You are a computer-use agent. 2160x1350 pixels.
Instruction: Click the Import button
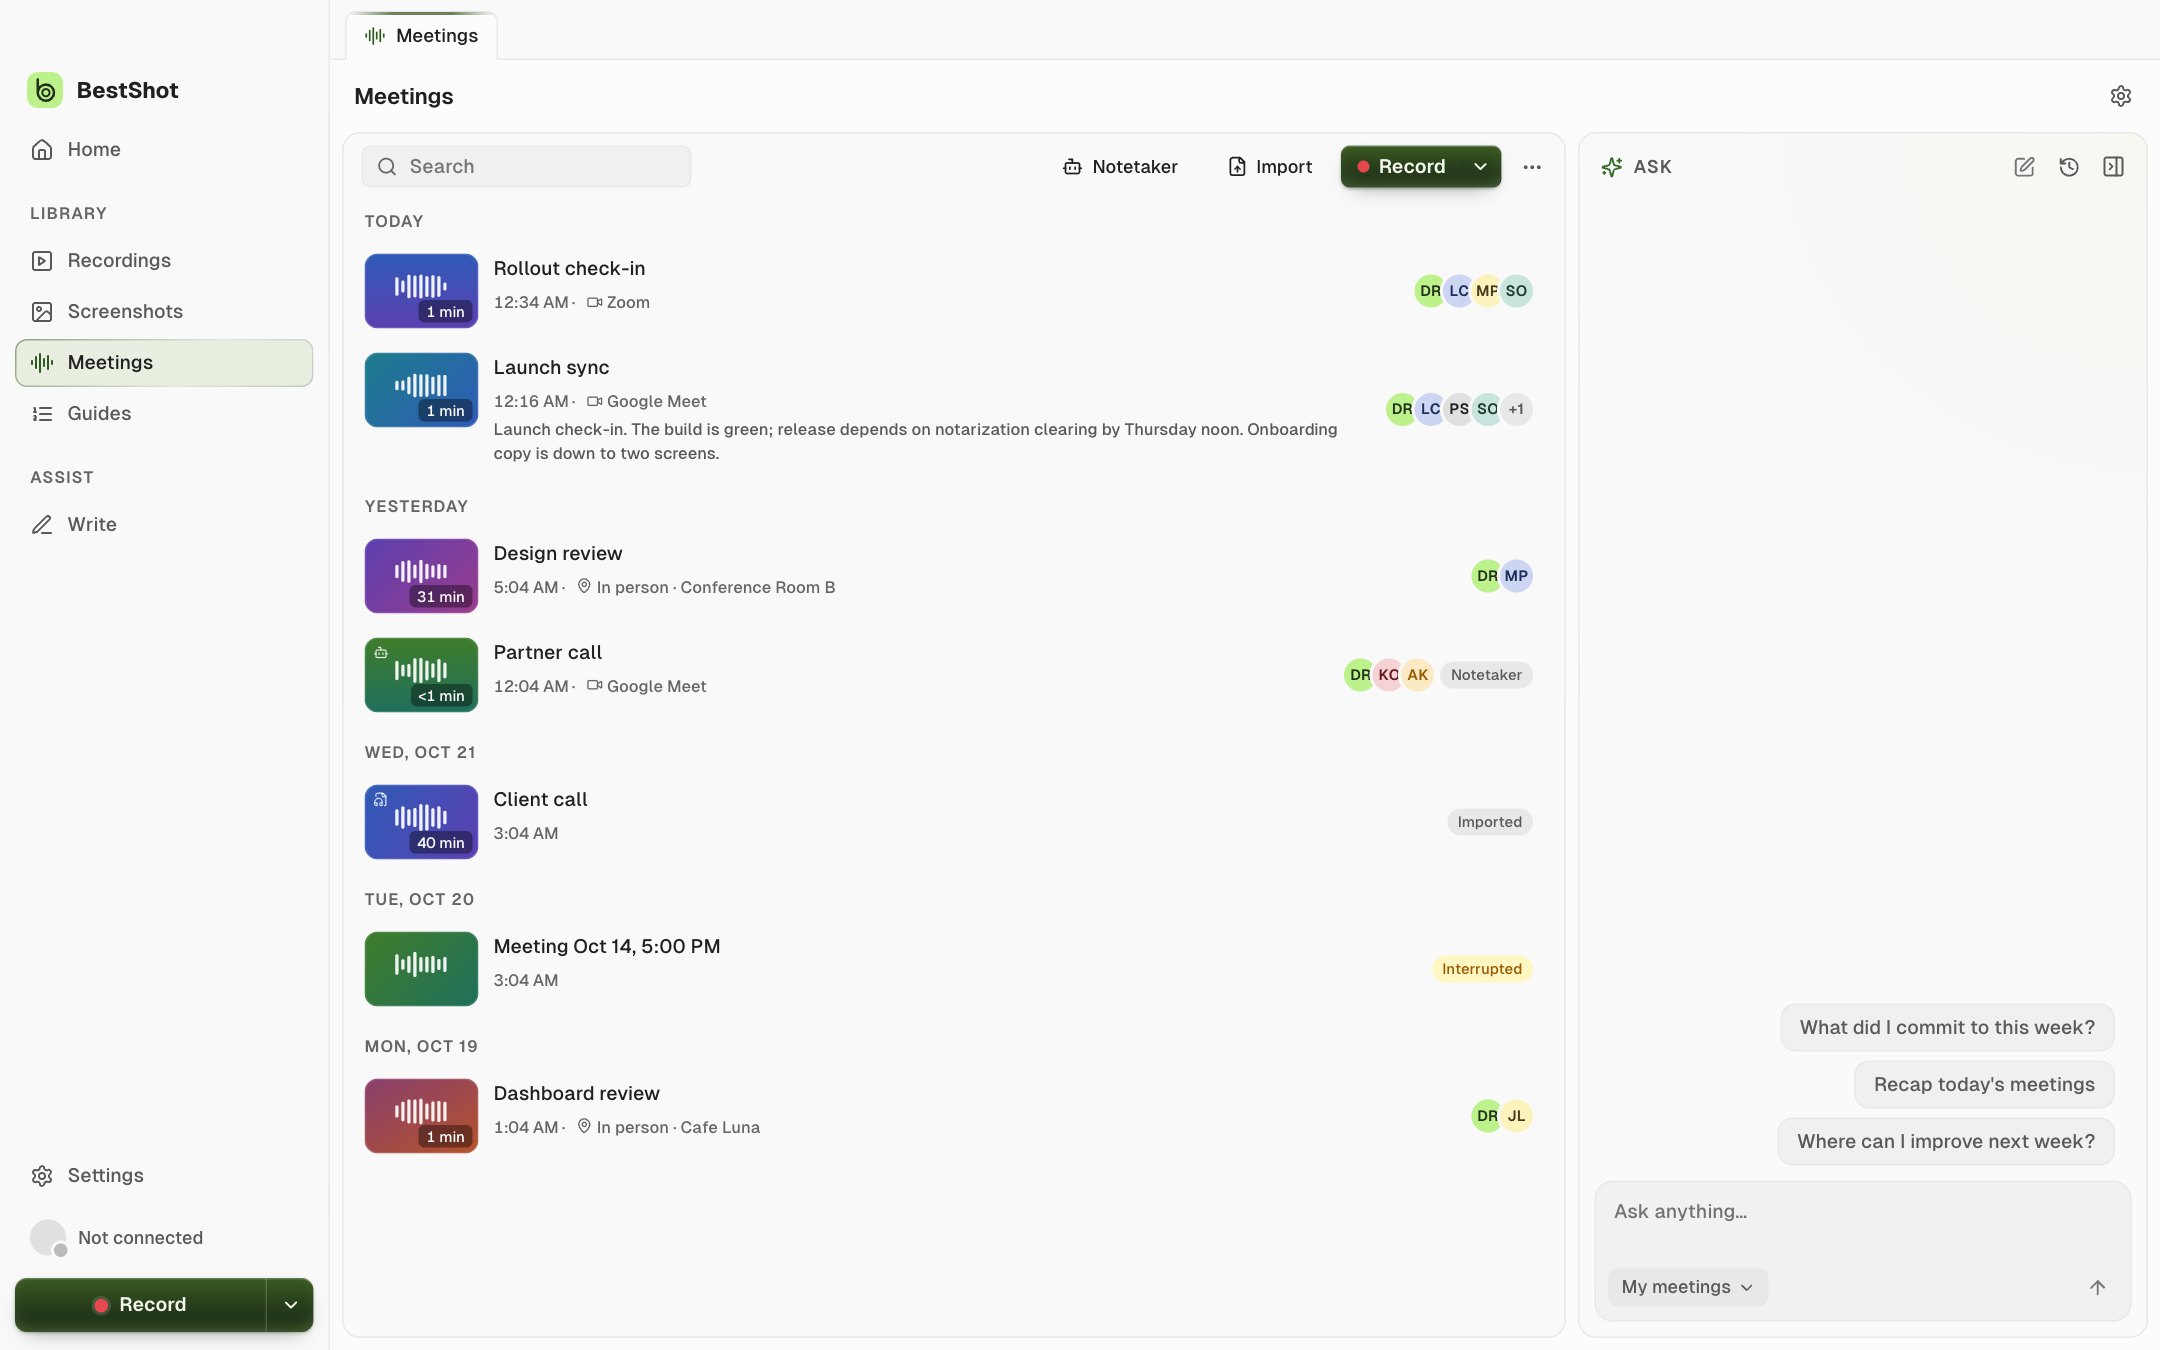click(x=1269, y=167)
